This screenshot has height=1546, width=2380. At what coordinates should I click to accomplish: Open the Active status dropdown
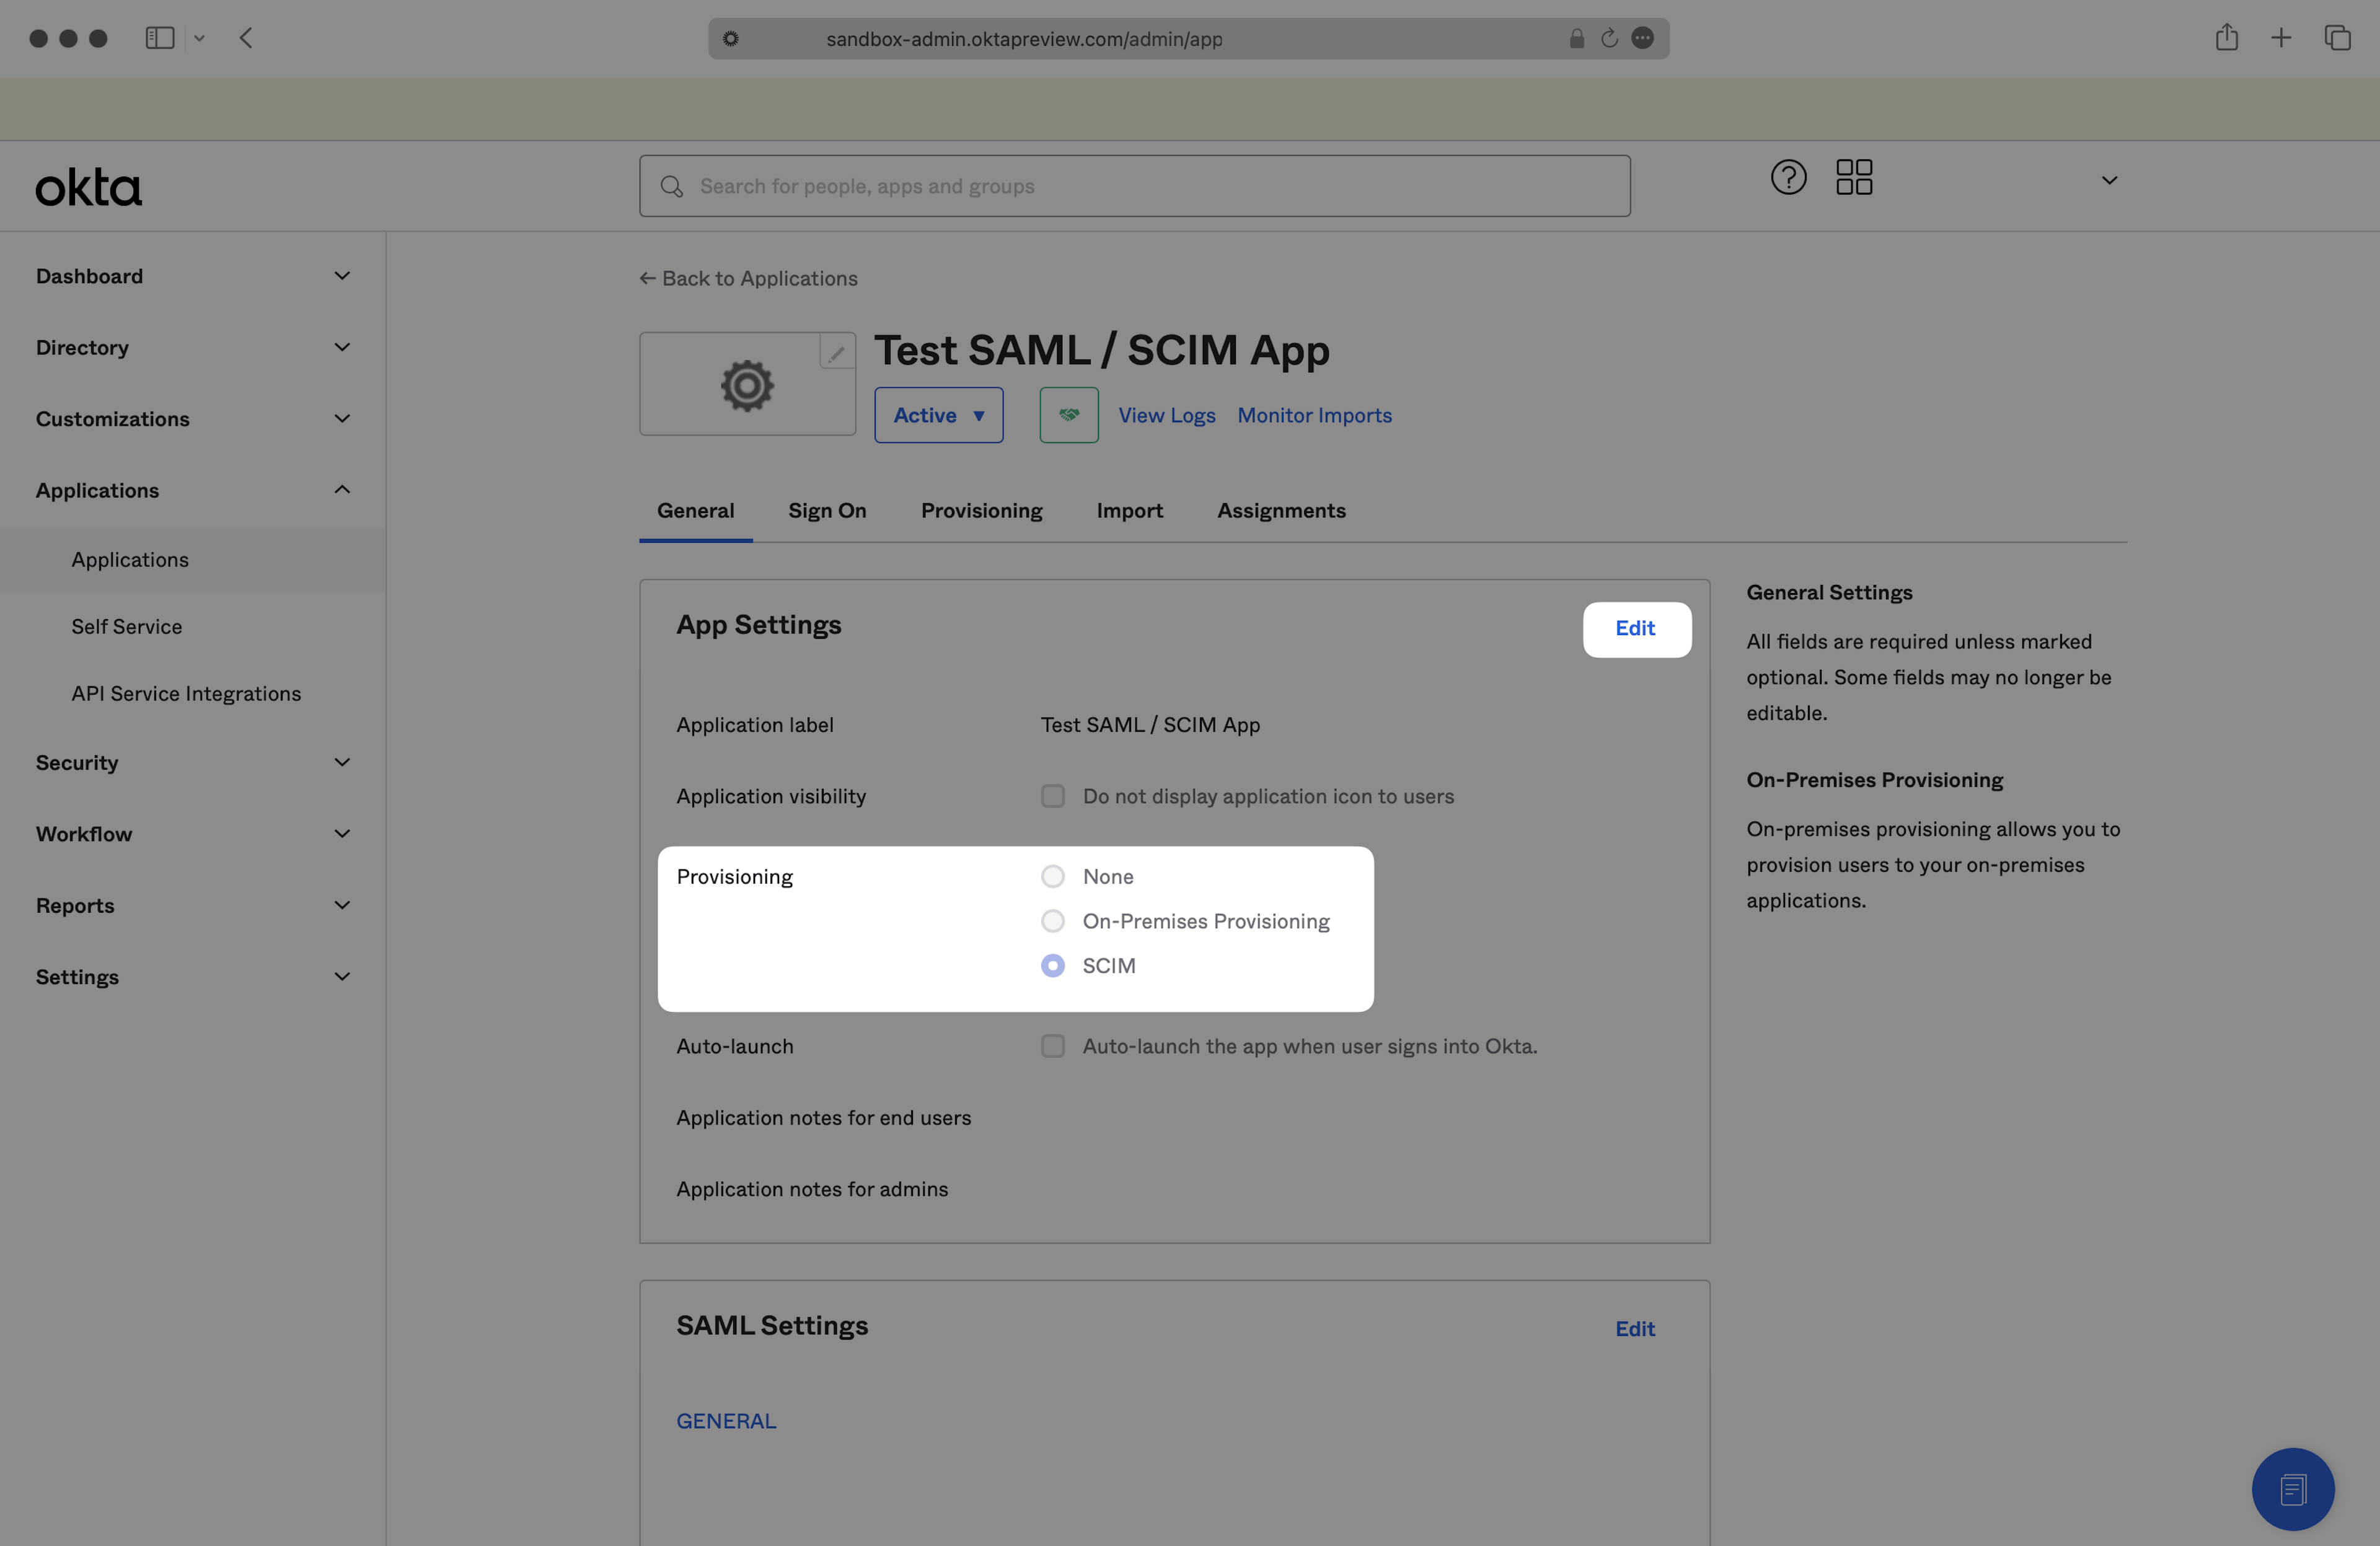coord(938,415)
